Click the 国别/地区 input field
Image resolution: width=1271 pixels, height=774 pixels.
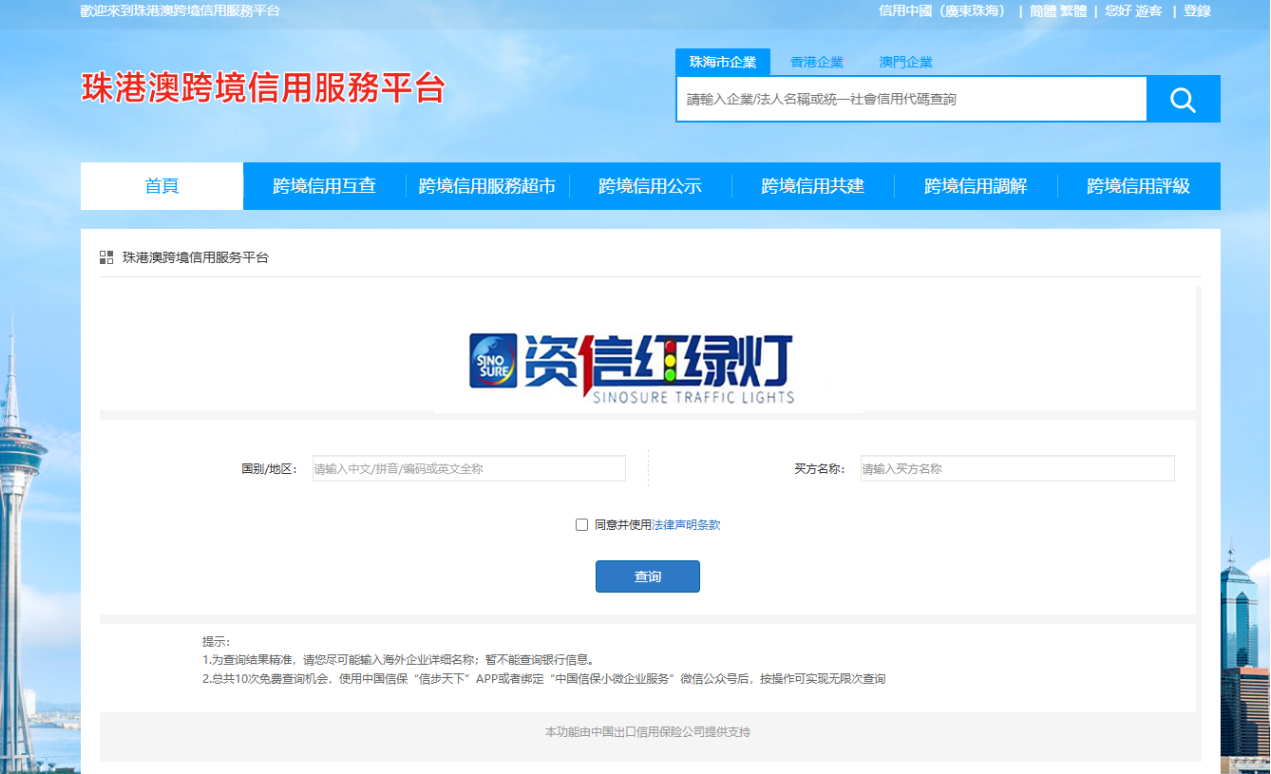[469, 468]
